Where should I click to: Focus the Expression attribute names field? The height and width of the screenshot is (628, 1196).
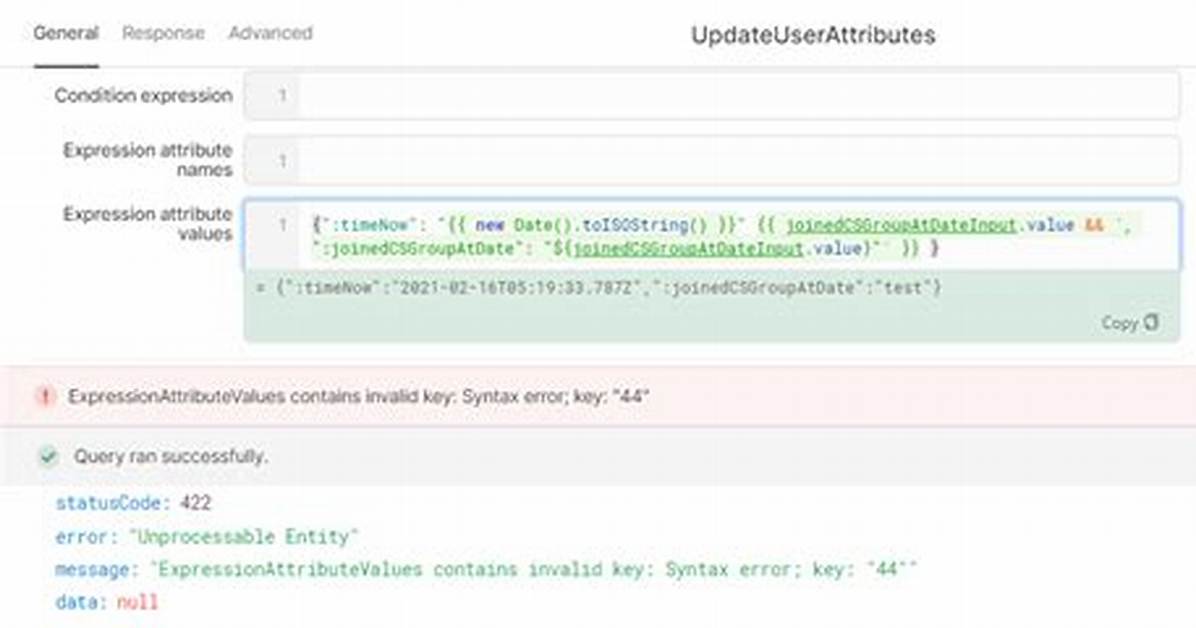(x=712, y=160)
